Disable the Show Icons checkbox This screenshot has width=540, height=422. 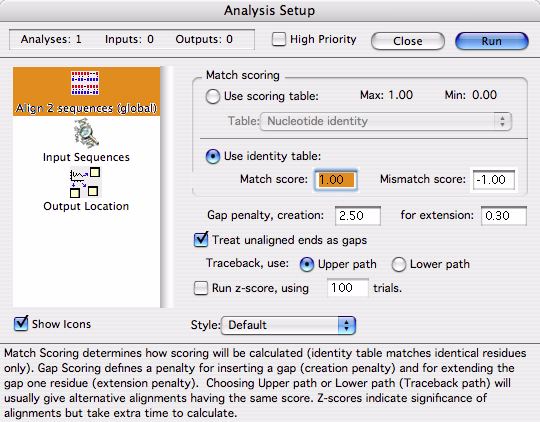21,323
